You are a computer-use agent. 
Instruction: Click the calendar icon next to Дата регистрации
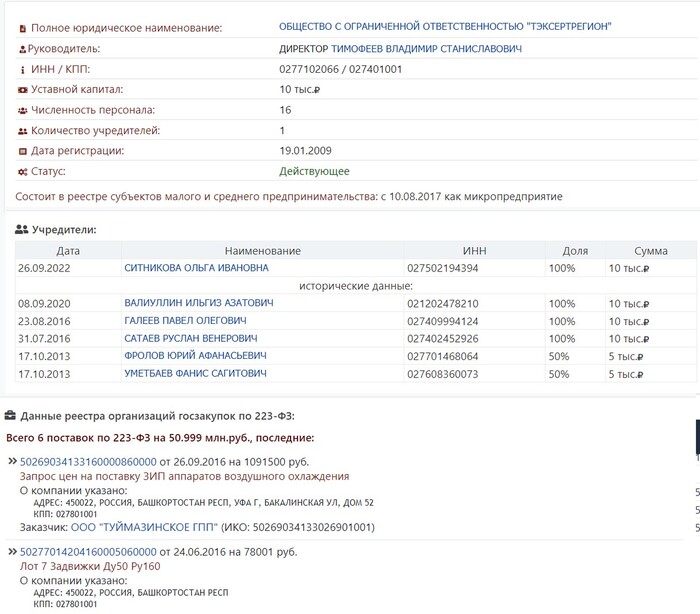(x=23, y=151)
